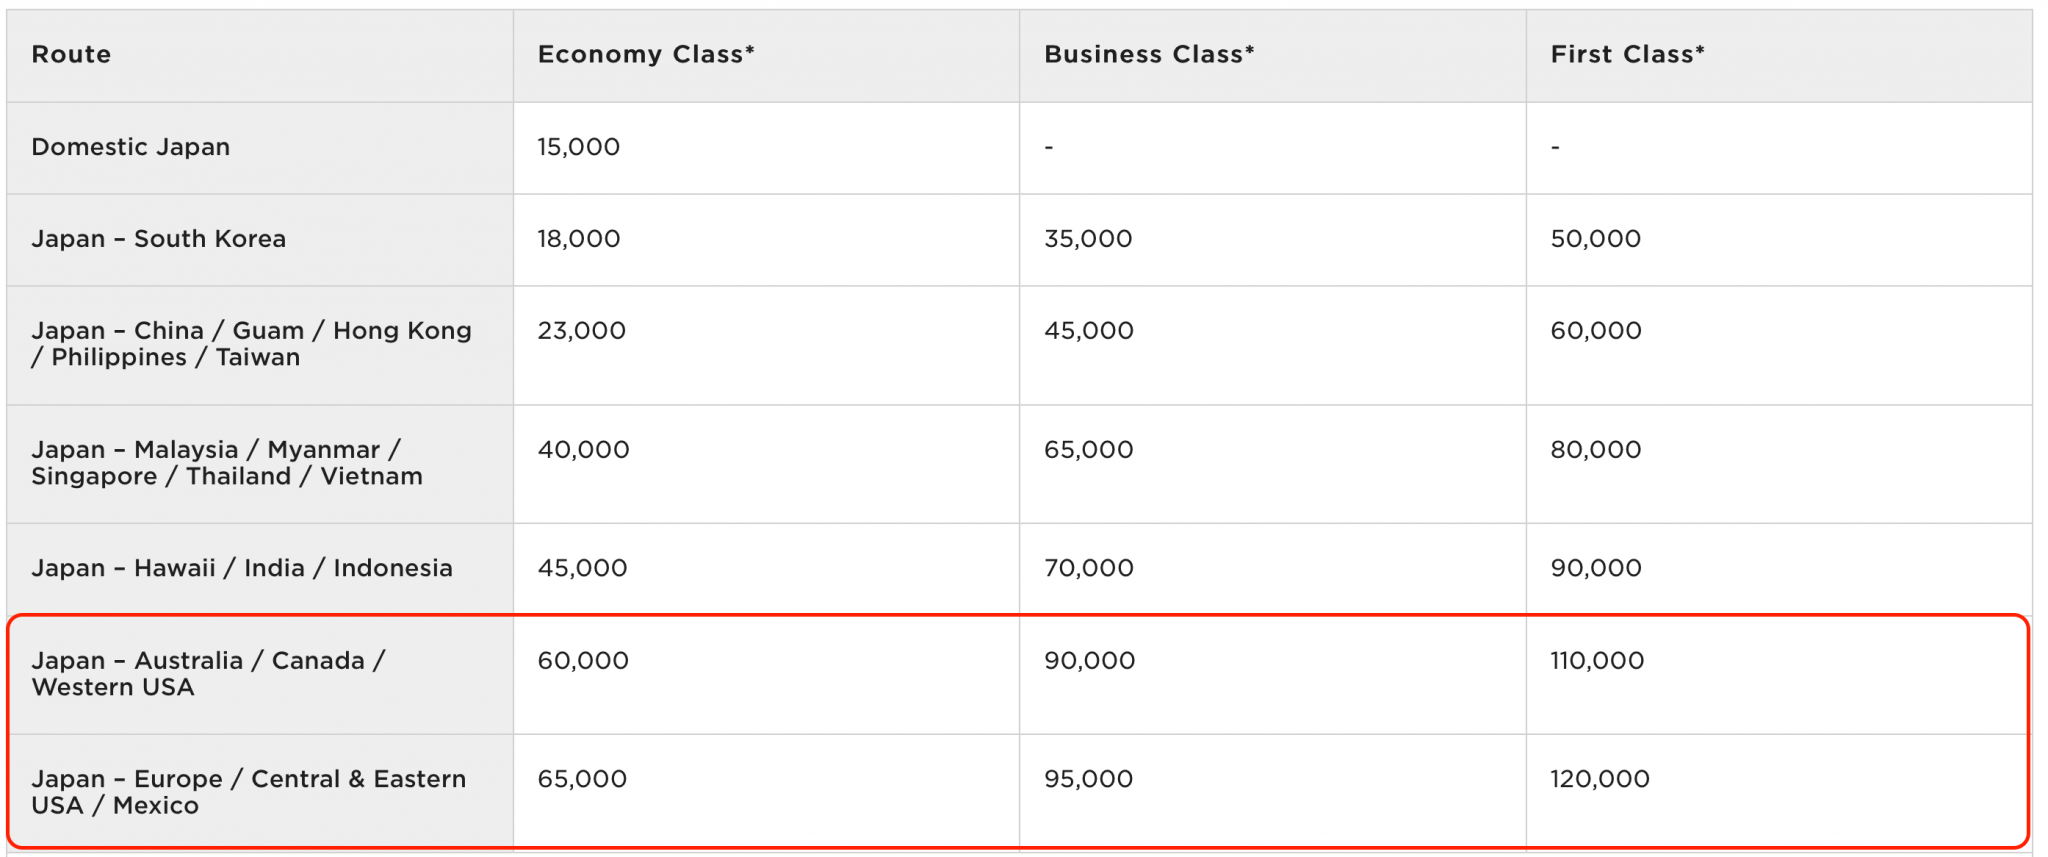Select the Japan – Australia / Canada route cell
The height and width of the screenshot is (857, 2048).
point(208,674)
